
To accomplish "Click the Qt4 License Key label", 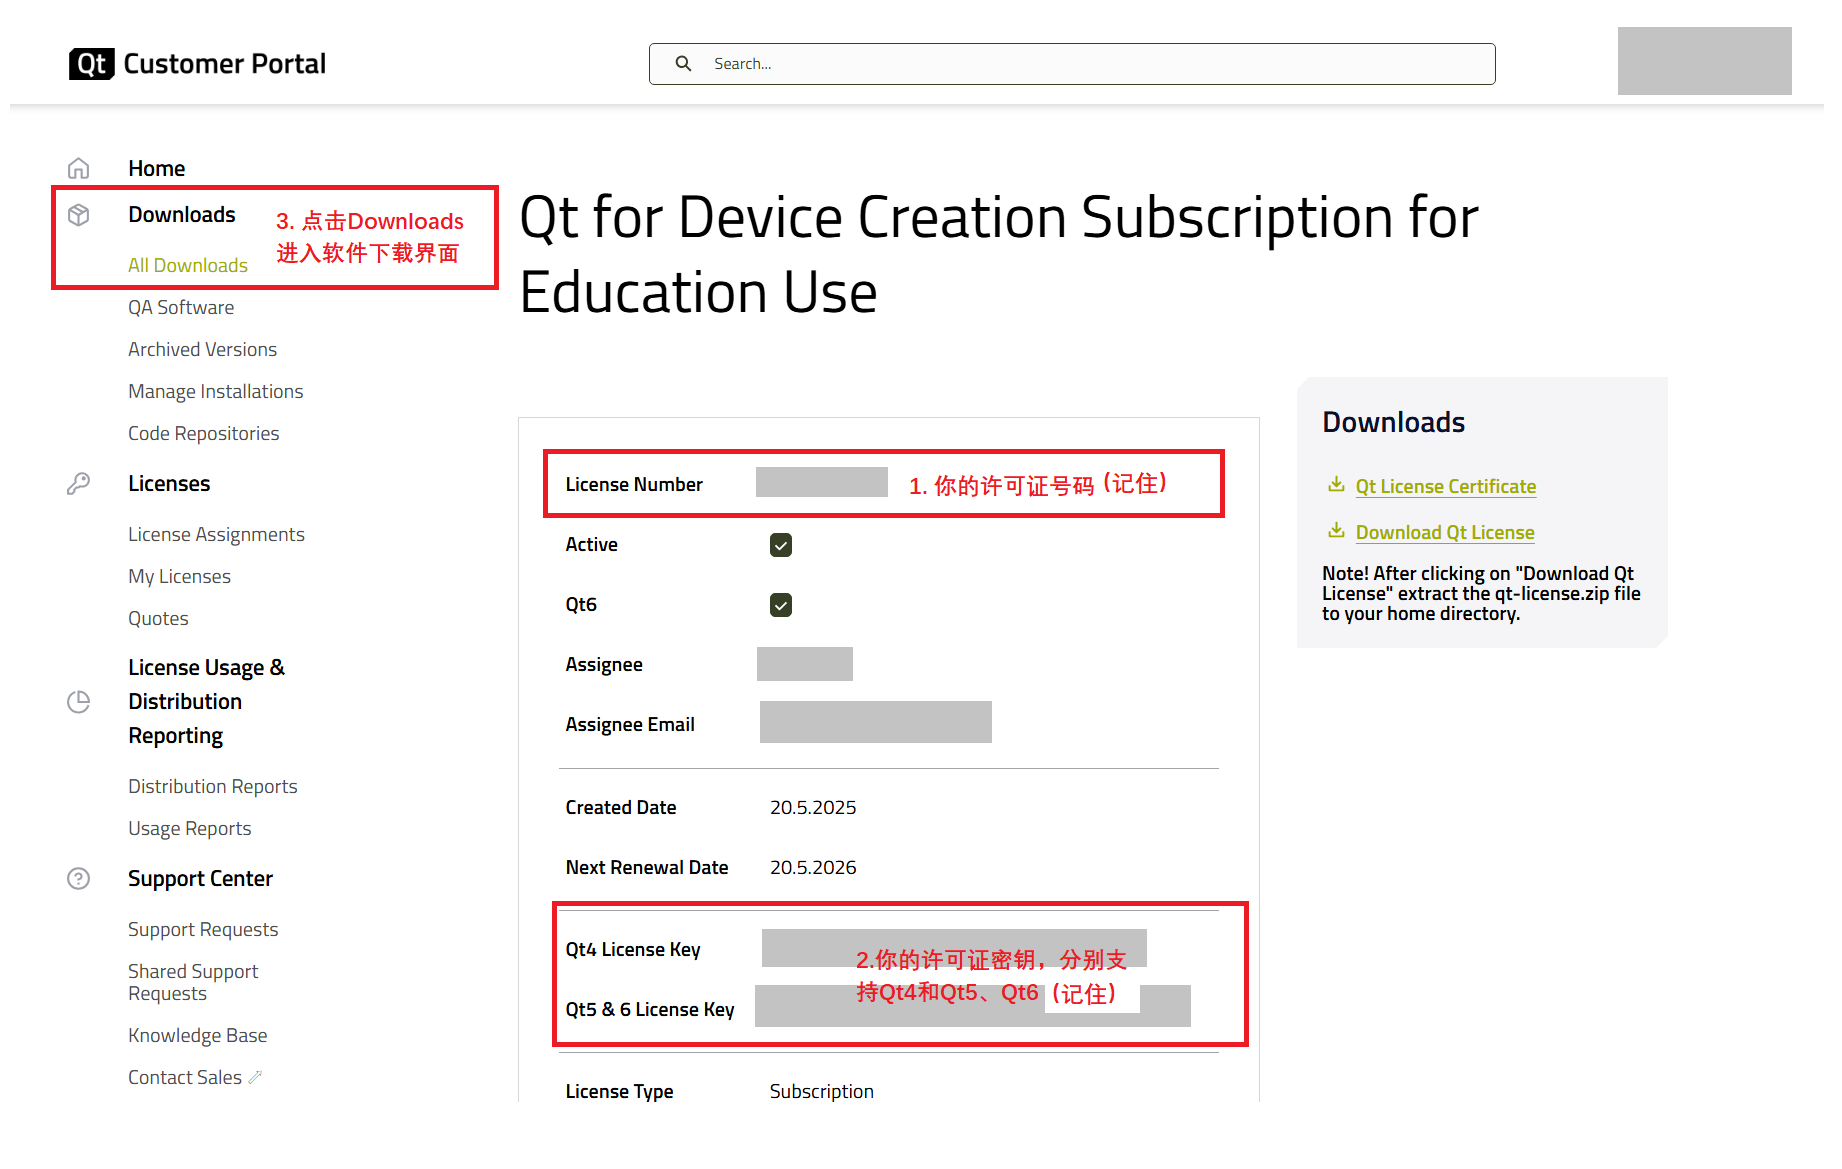I will [x=632, y=950].
